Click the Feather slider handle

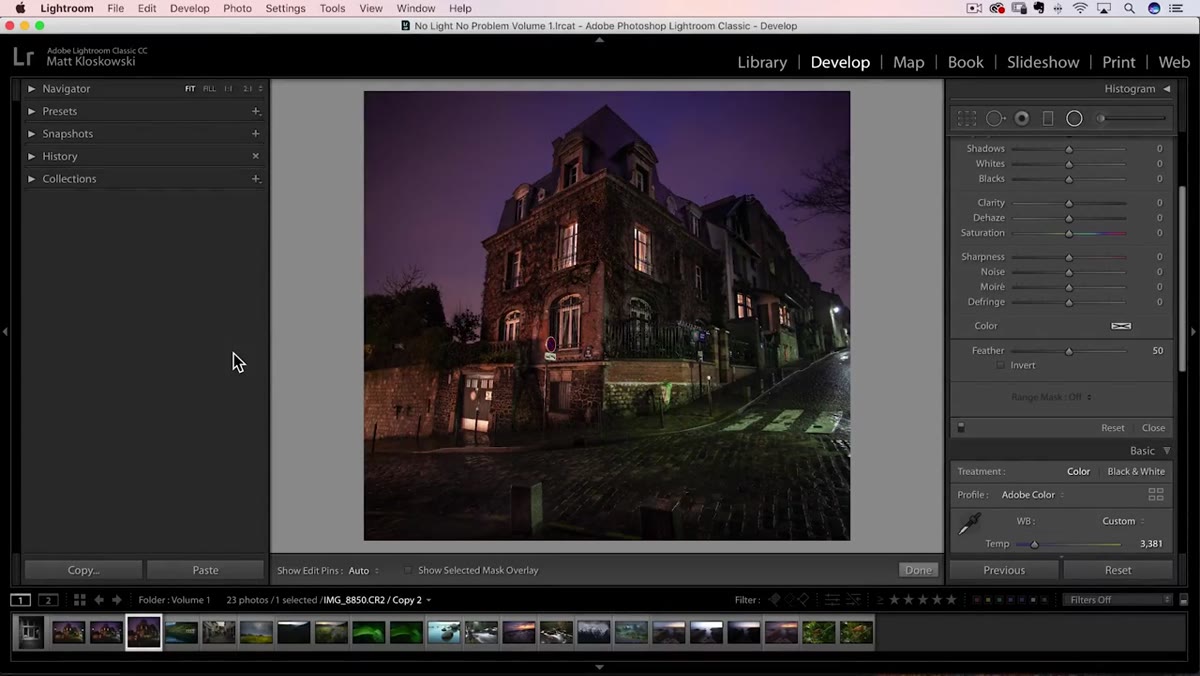point(1069,351)
